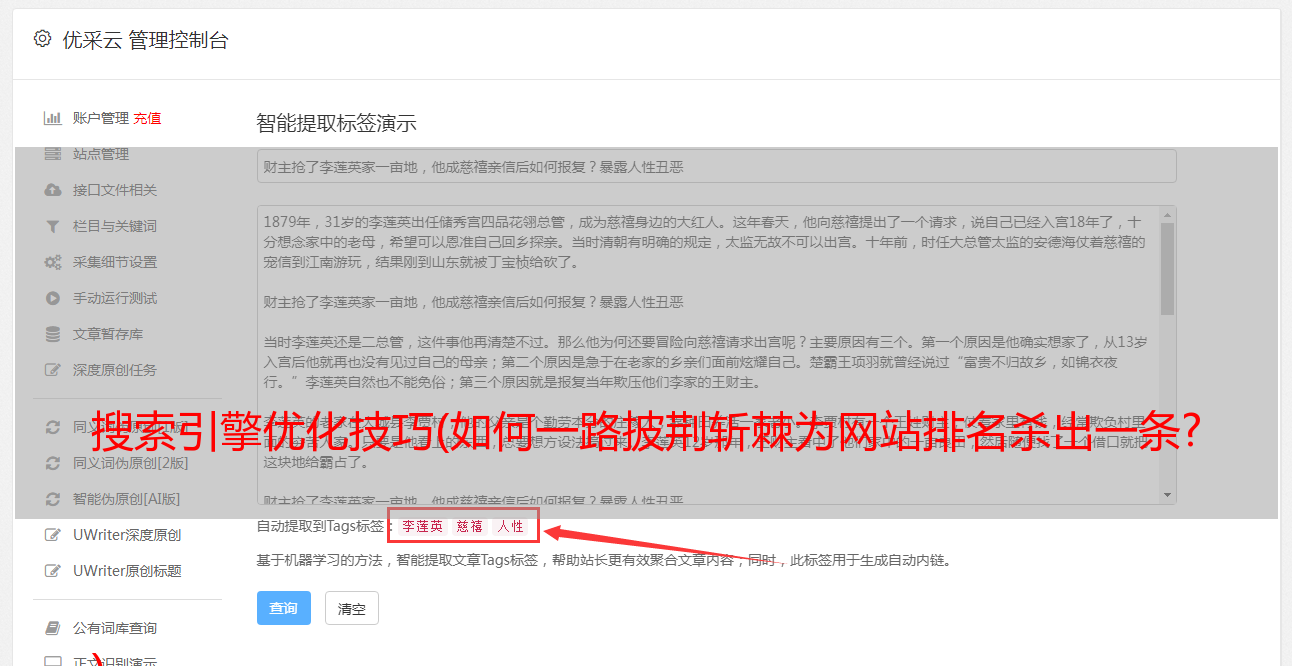Click the blue 查询 button
Viewport: 1292px width, 666px height.
coord(284,608)
